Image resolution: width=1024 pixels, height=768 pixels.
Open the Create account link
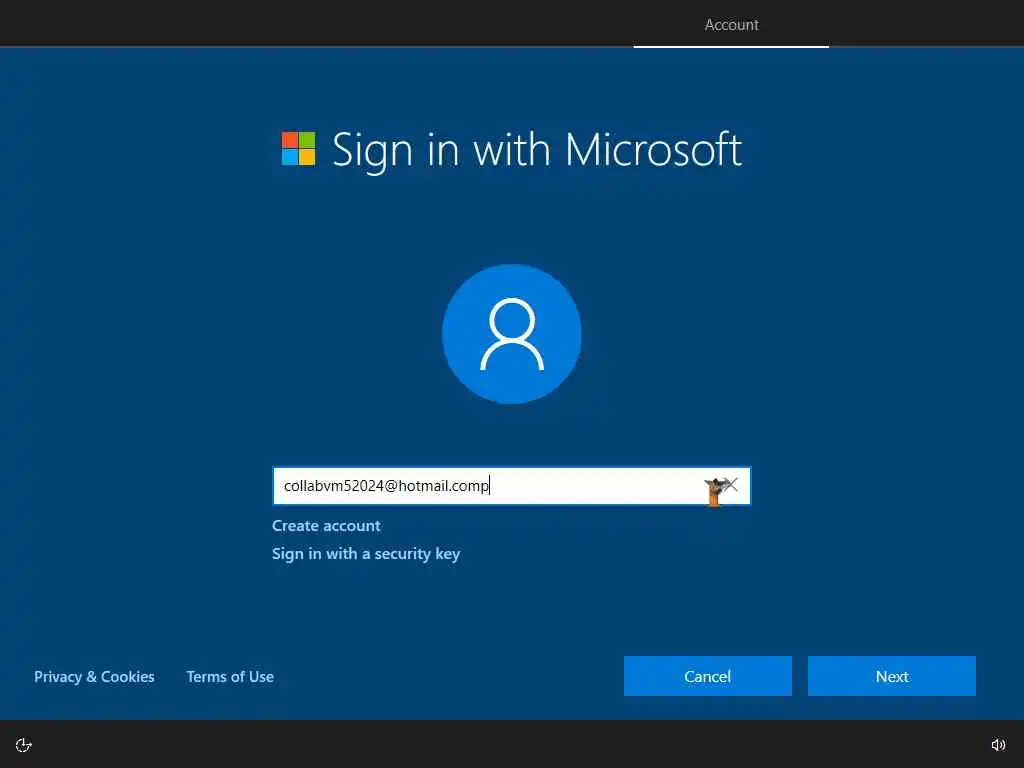tap(326, 526)
